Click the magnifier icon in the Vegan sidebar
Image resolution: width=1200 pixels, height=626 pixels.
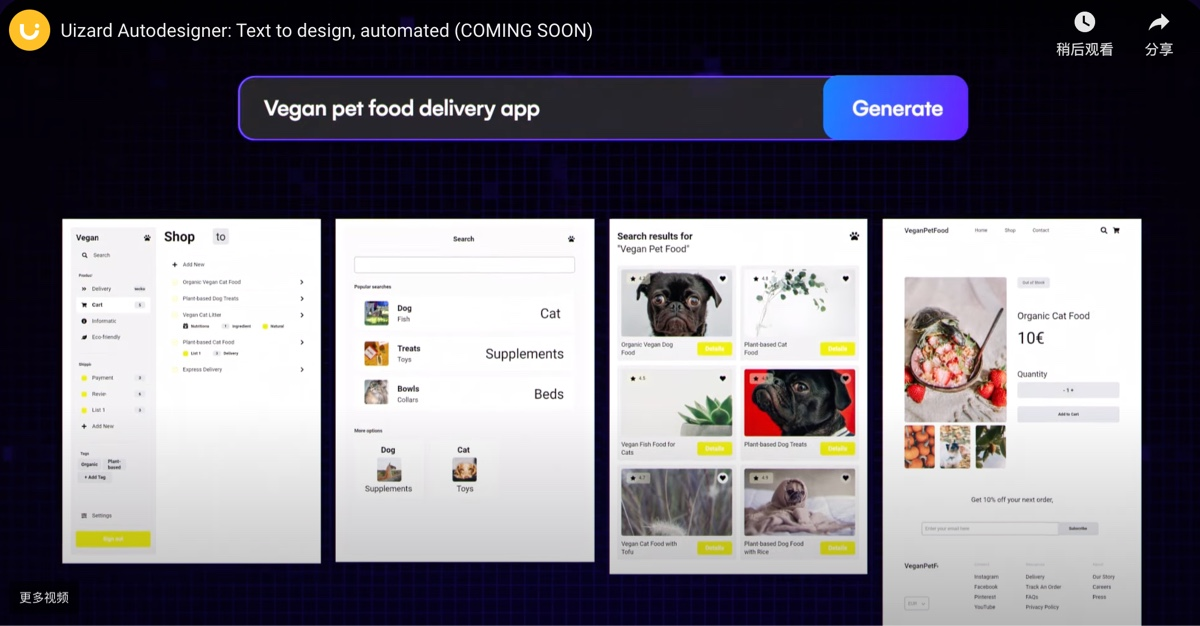coord(85,255)
